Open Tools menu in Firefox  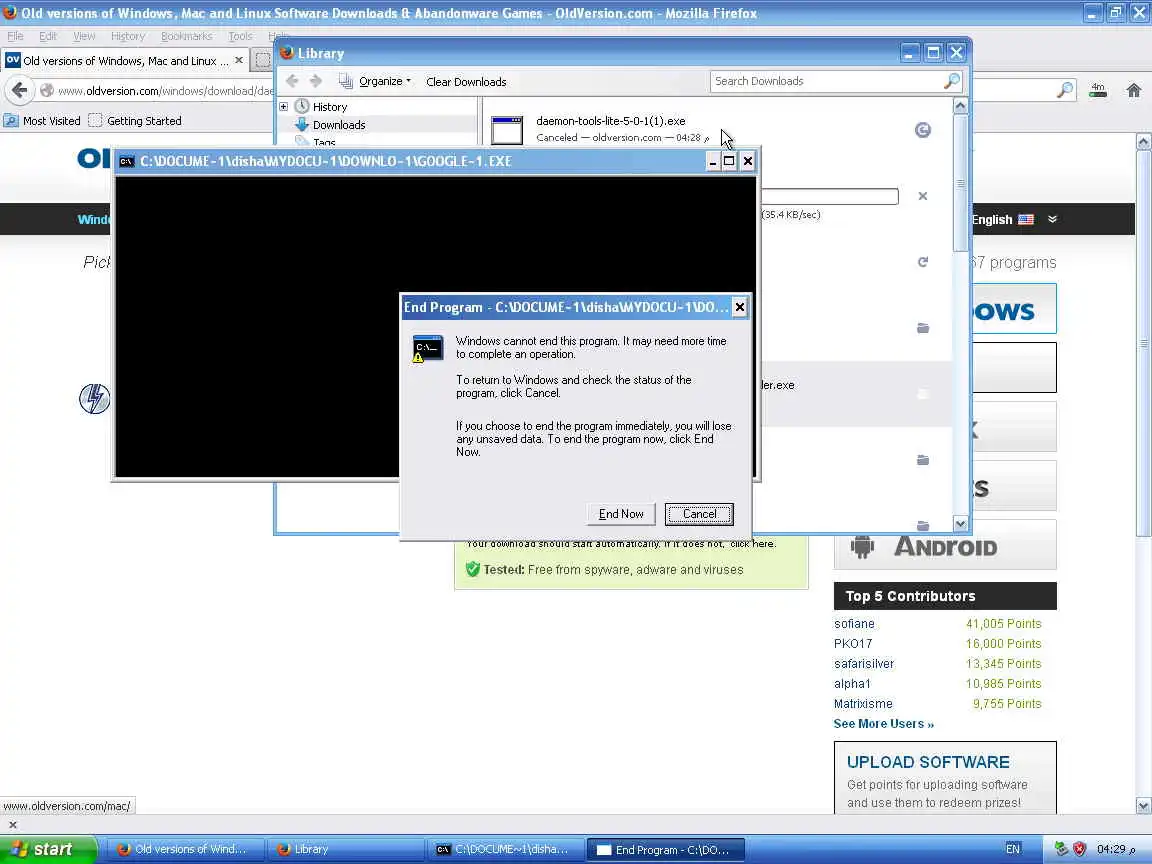click(240, 36)
